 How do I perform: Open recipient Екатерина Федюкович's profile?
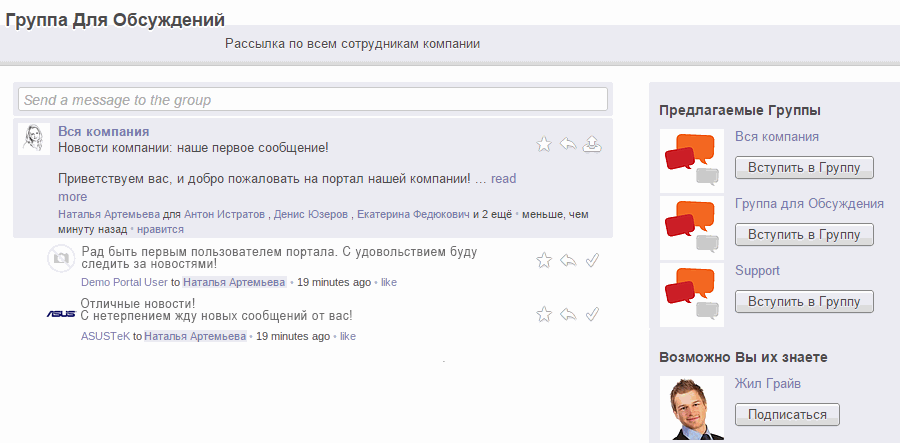coord(413,215)
